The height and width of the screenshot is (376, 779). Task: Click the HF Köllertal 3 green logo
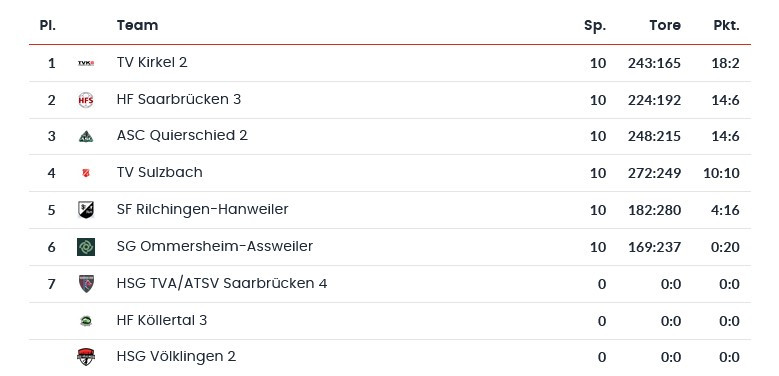(x=86, y=321)
